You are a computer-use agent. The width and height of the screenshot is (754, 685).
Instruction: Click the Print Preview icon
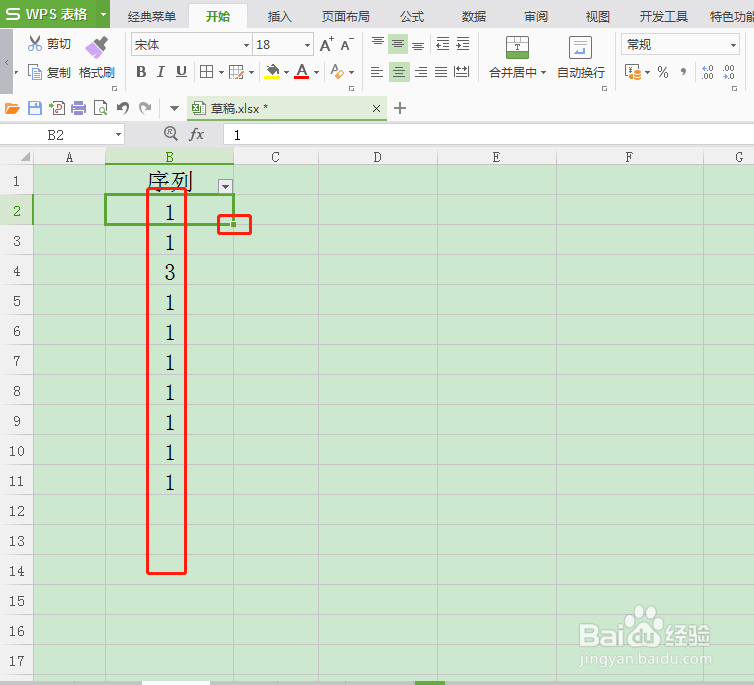[101, 108]
